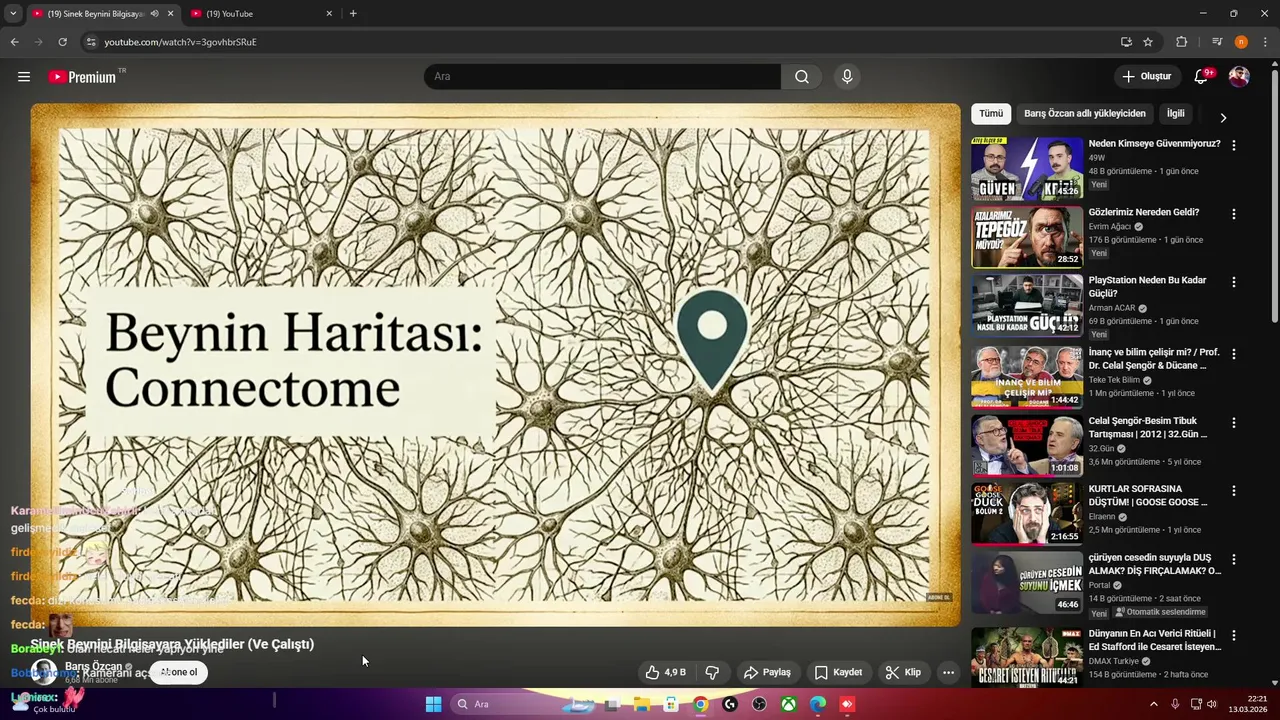This screenshot has height=720, width=1280.
Task: Bookmark this page with star icon
Action: click(x=1148, y=42)
